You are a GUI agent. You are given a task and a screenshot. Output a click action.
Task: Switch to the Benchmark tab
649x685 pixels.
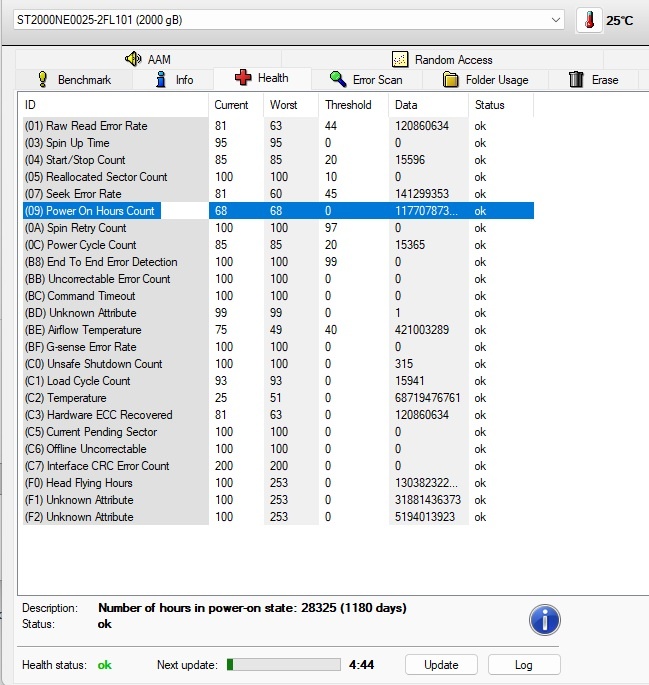point(74,80)
